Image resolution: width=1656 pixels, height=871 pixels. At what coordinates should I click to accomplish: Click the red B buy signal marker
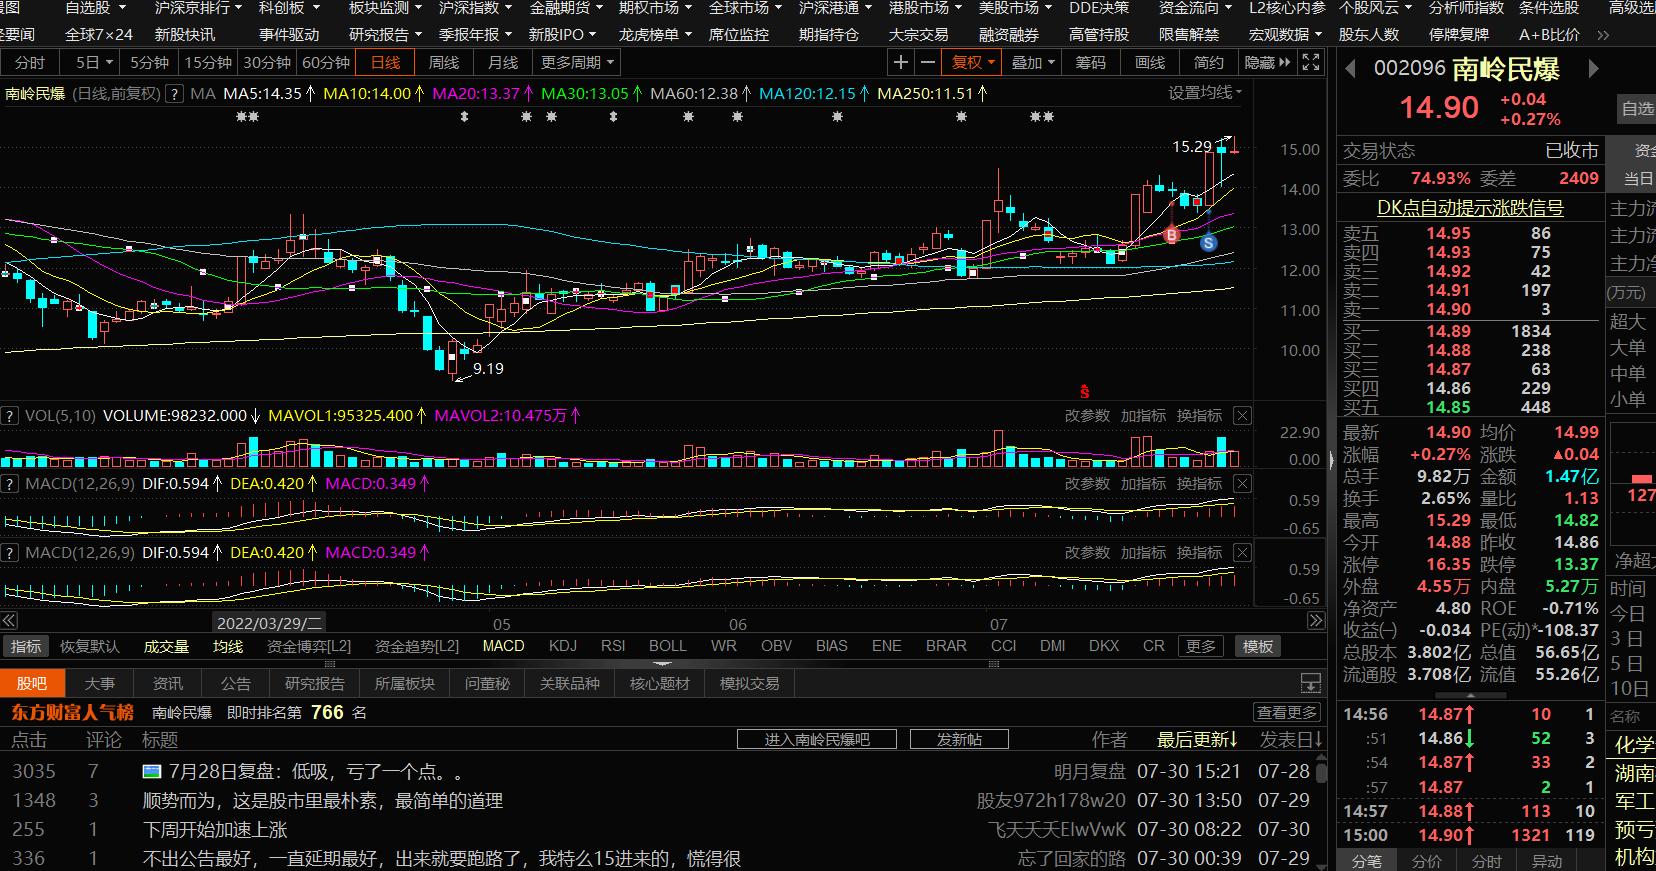click(1172, 236)
